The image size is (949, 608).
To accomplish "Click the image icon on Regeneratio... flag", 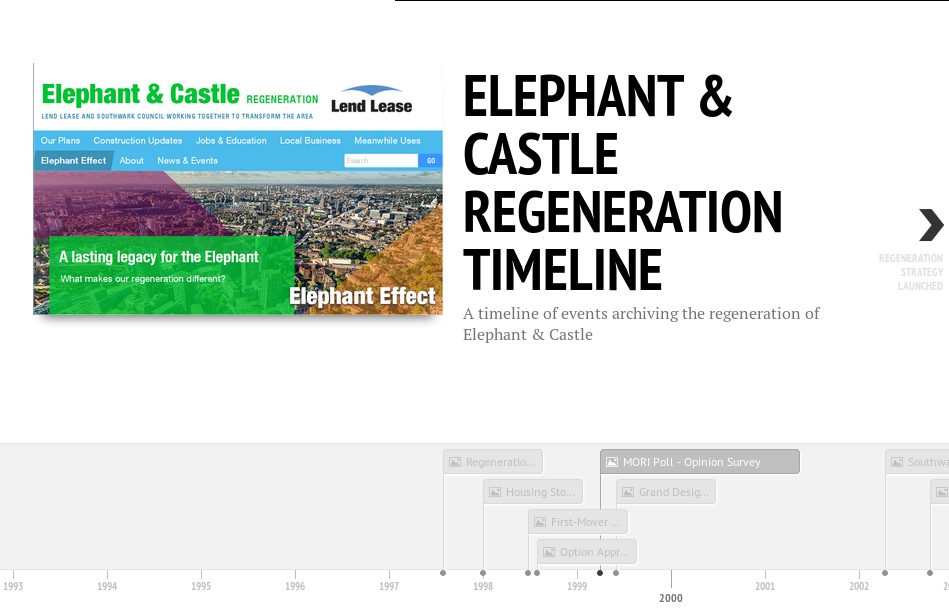I will tap(455, 462).
